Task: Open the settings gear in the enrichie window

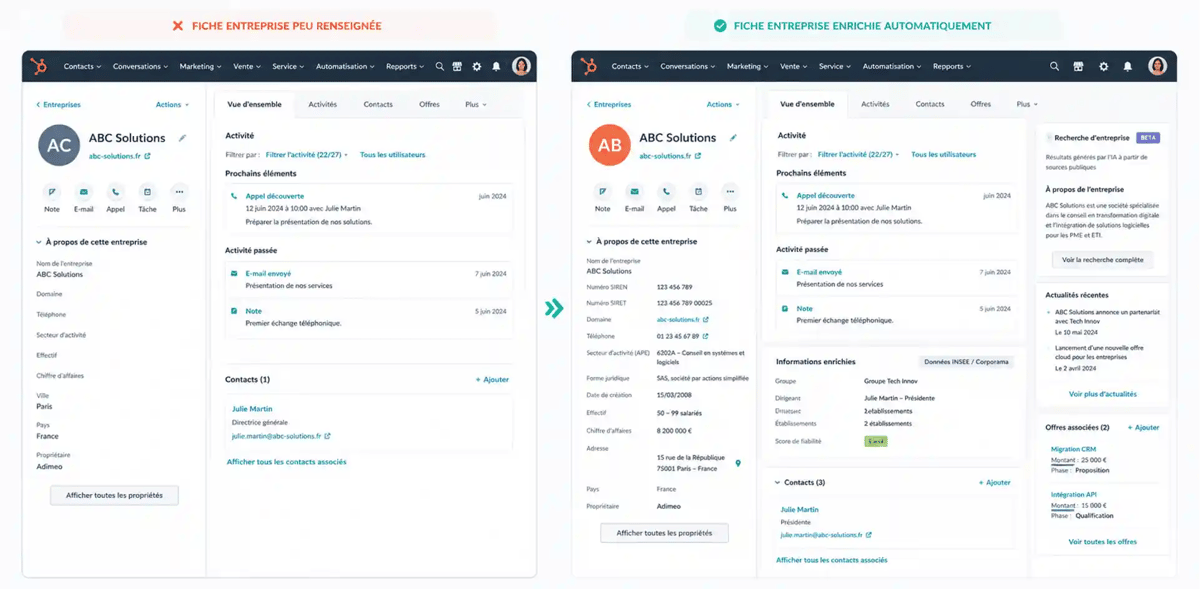Action: pos(1104,67)
